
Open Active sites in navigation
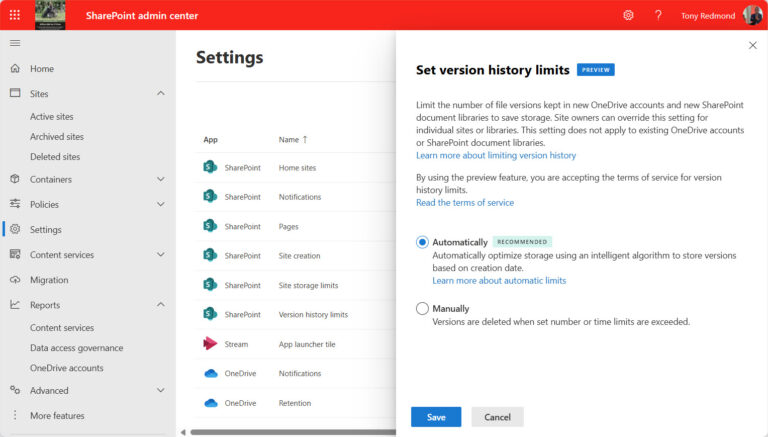tap(51, 117)
